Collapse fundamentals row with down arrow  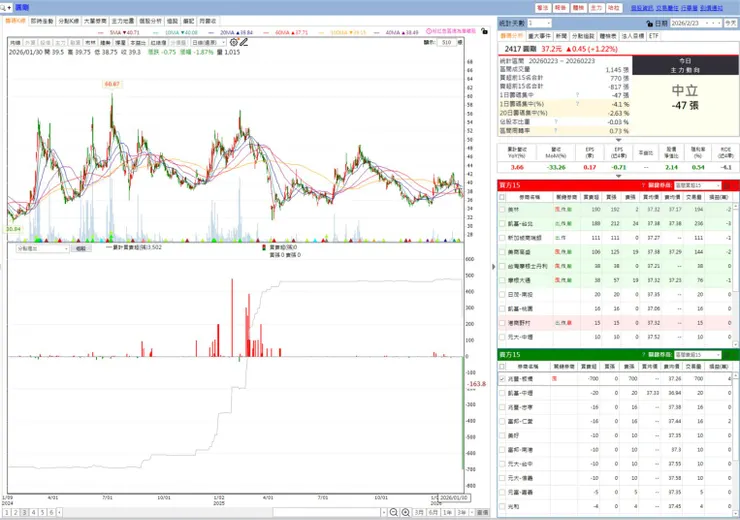pyautogui.click(x=618, y=176)
